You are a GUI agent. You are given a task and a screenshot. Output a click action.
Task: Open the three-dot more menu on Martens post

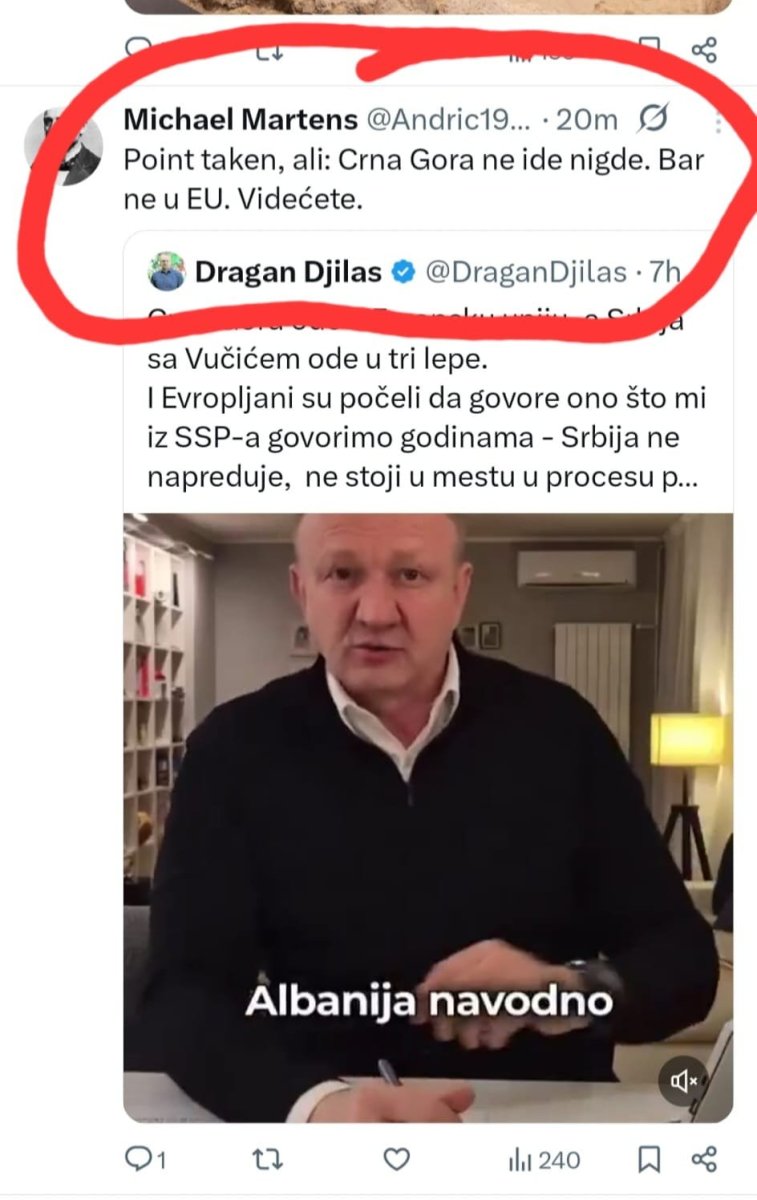click(x=718, y=125)
